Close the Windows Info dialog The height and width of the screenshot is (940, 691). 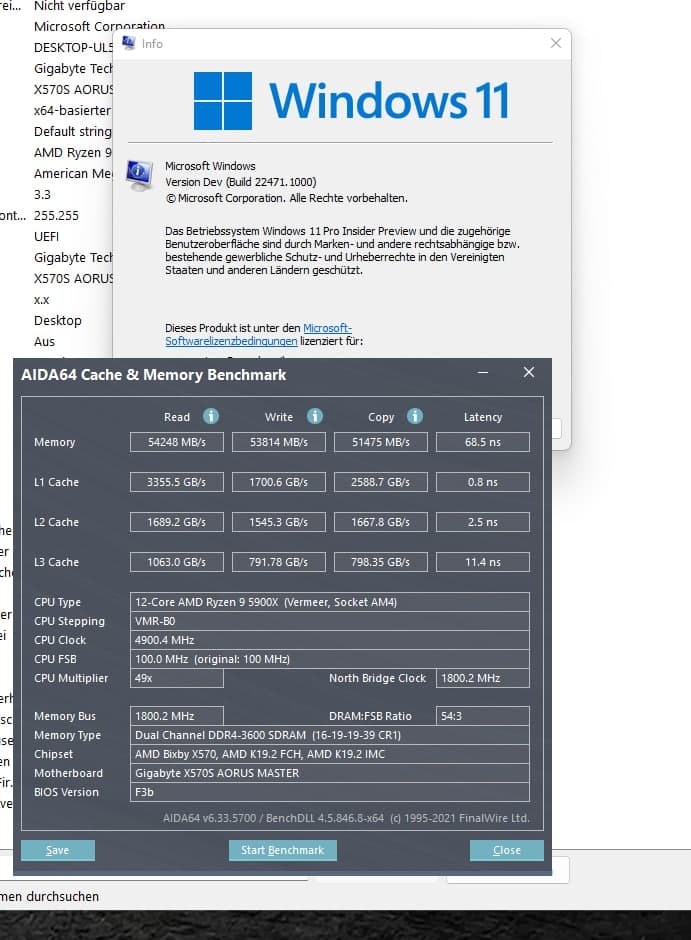pos(556,43)
